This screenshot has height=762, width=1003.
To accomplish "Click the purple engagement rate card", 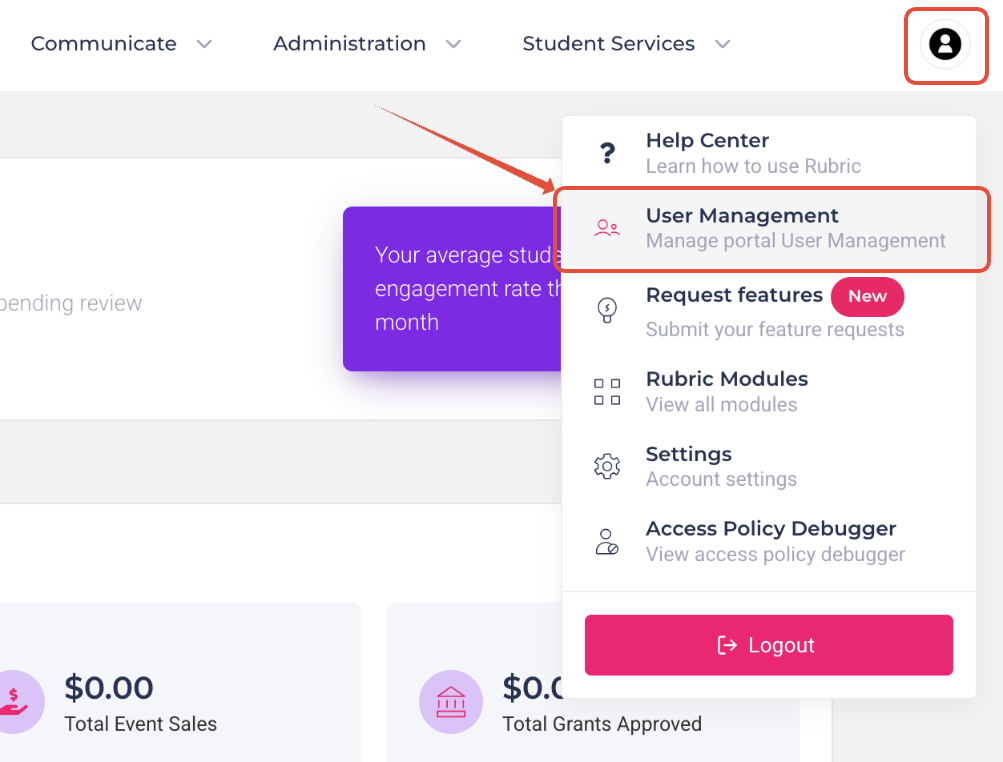I will (x=453, y=289).
